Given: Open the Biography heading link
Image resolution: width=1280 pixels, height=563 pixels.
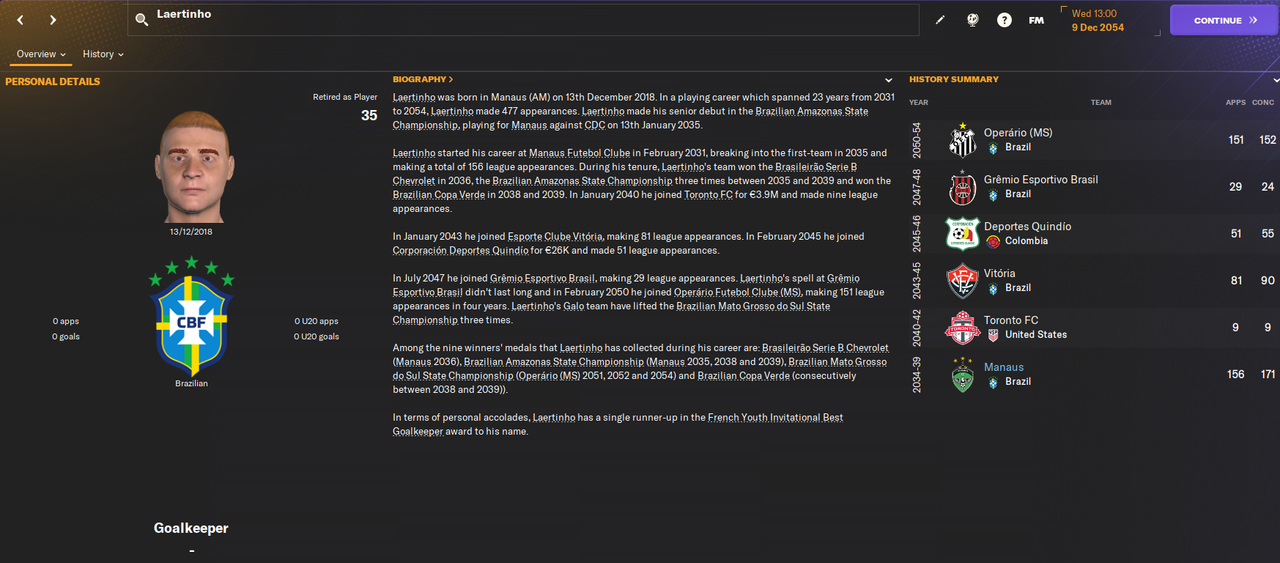Looking at the screenshot, I should [422, 79].
